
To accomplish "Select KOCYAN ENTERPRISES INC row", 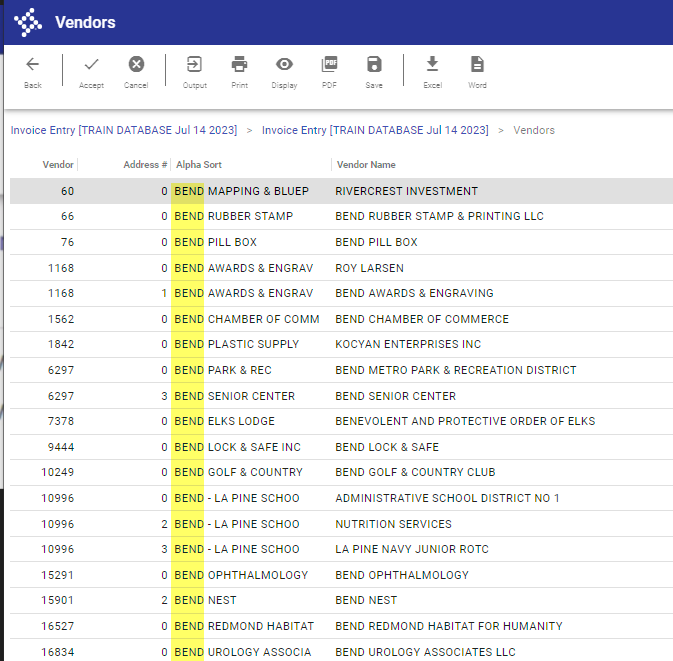I will click(x=341, y=344).
